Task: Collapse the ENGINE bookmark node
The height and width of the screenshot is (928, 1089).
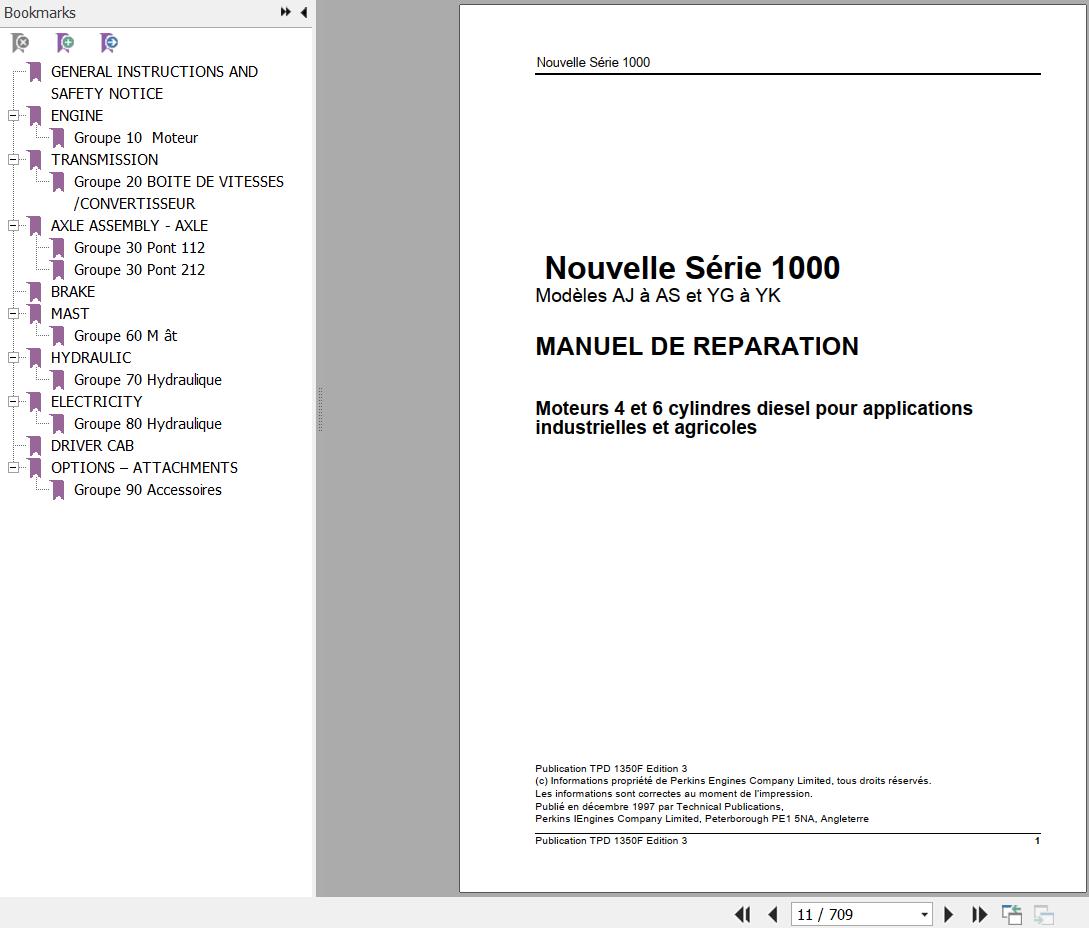Action: pos(13,116)
